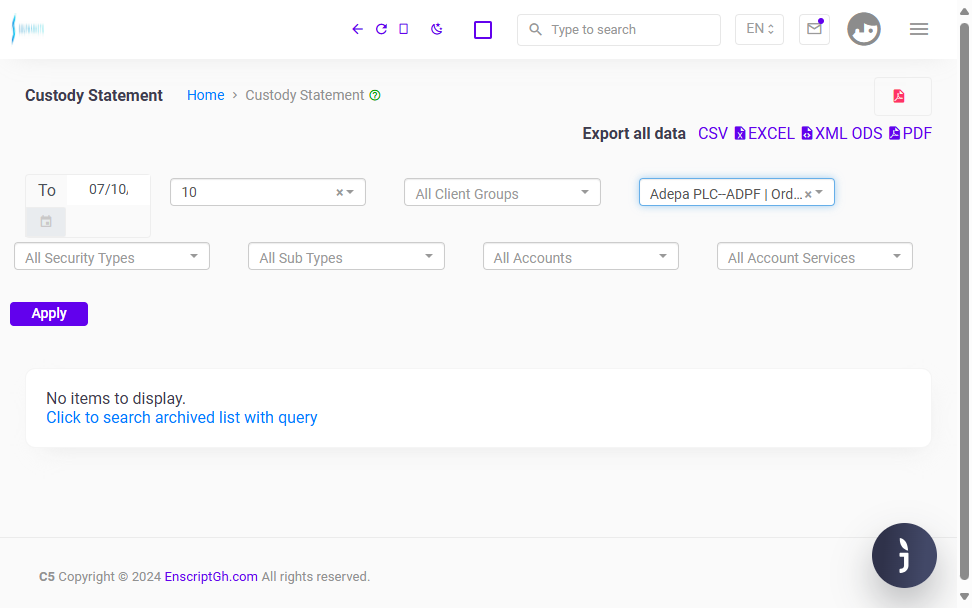Open All Security Types dropdown
The width and height of the screenshot is (972, 608).
tap(112, 257)
